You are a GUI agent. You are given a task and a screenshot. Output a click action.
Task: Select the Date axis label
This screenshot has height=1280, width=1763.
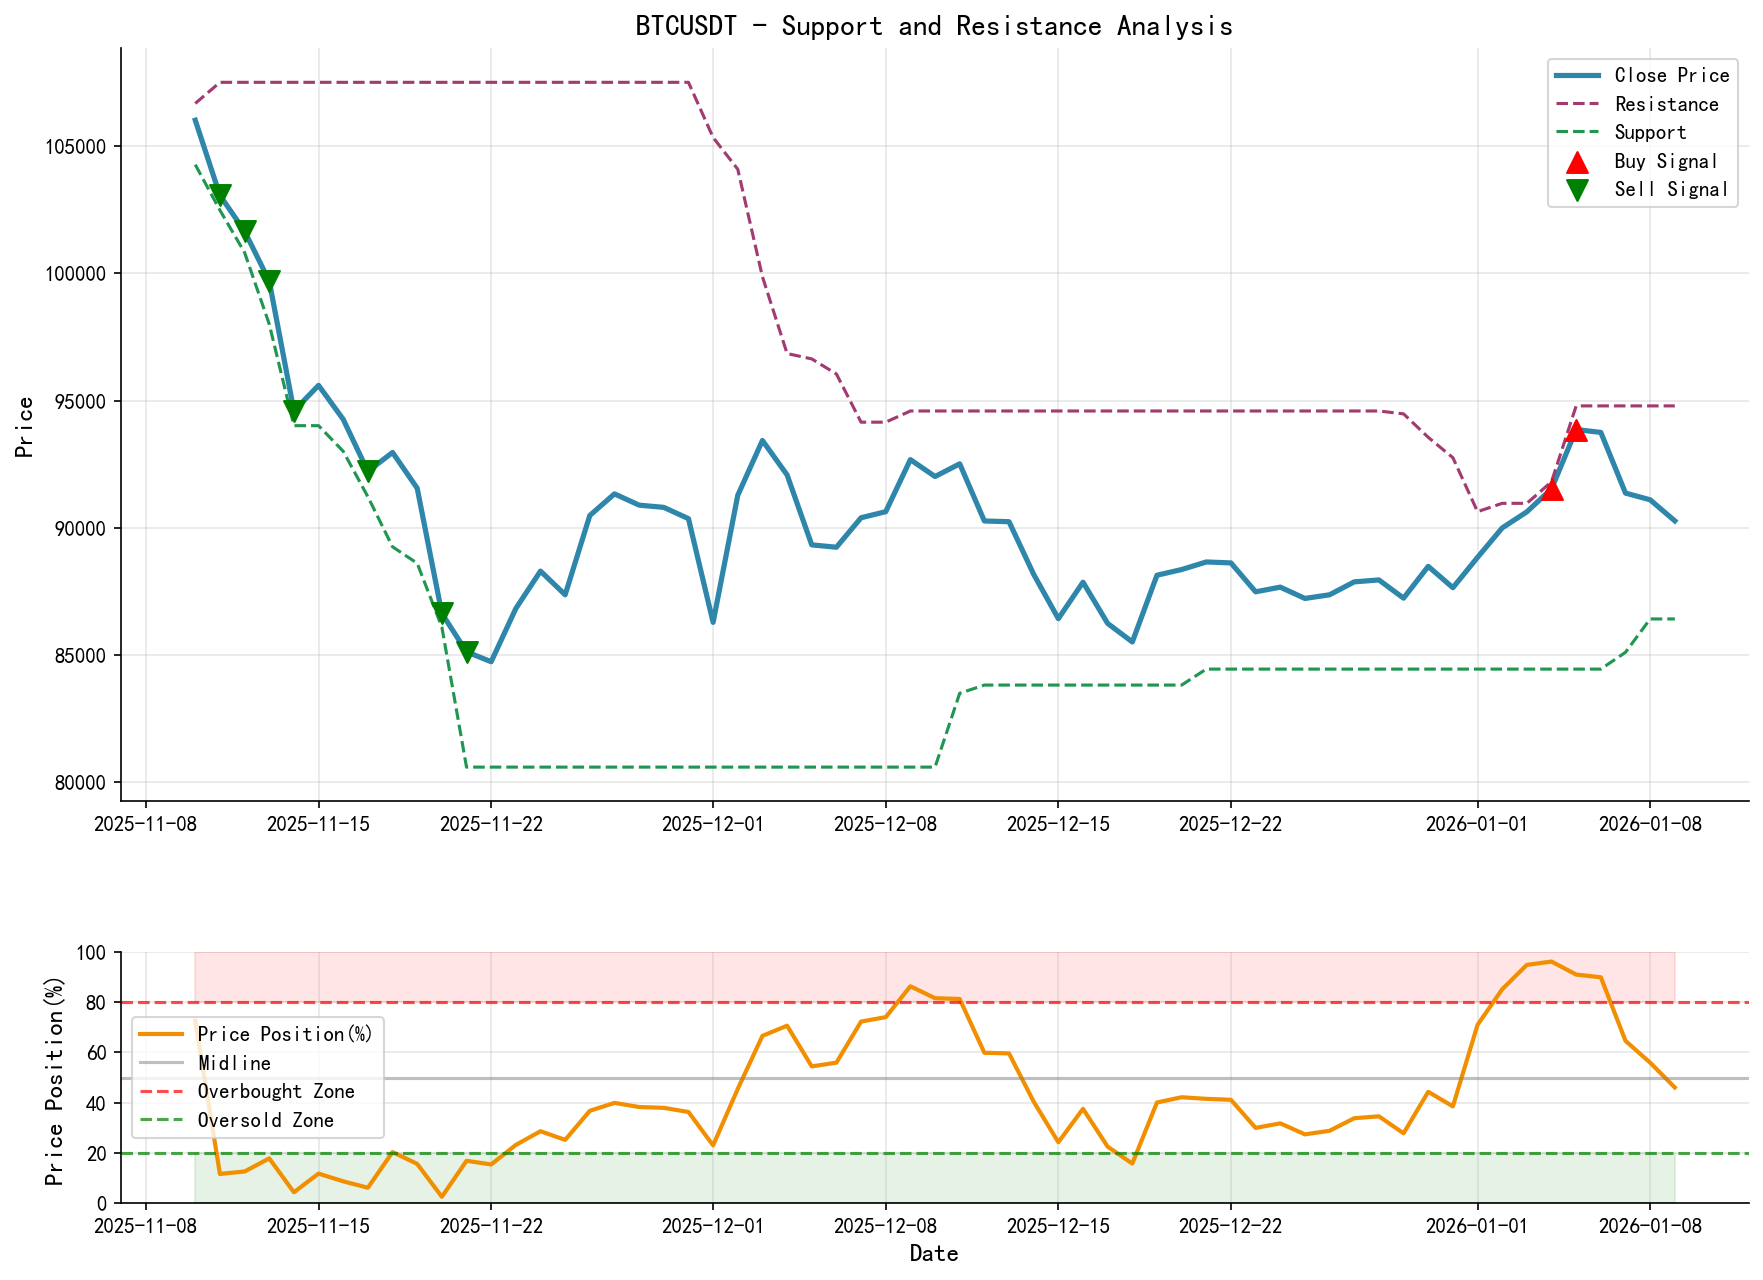click(934, 1253)
